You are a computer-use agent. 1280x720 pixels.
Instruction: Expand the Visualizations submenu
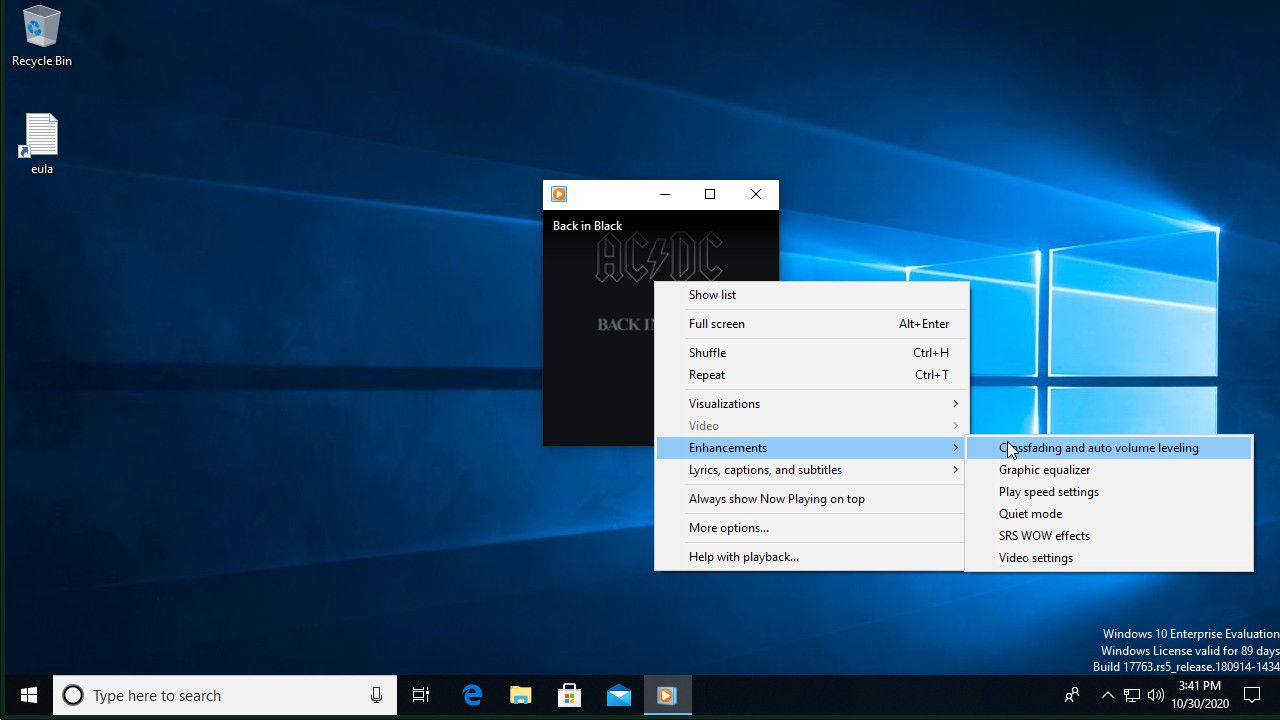click(812, 404)
